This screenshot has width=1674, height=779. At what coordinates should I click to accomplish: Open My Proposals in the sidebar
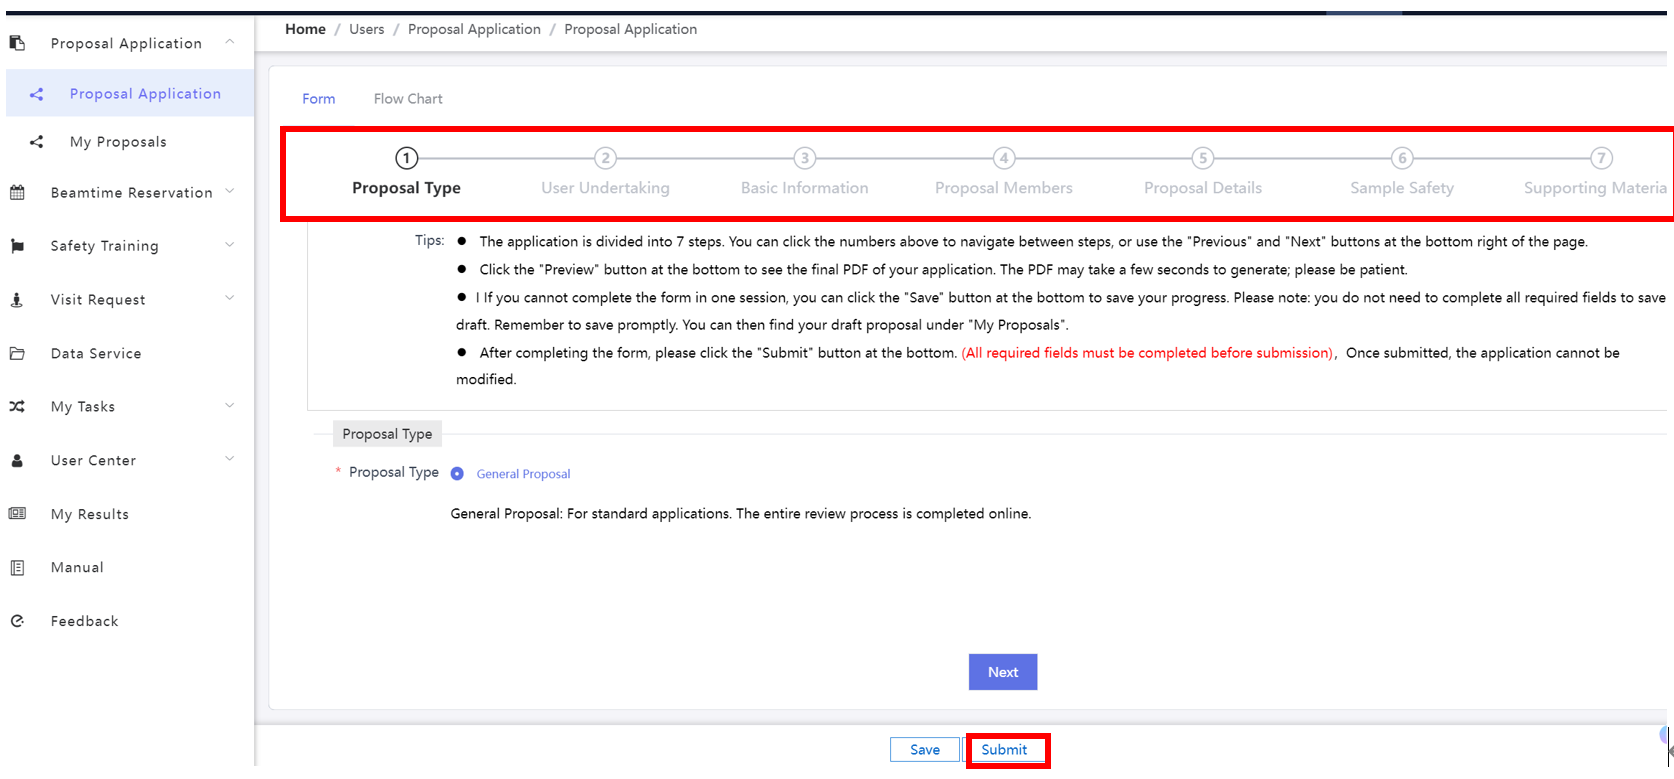point(118,142)
